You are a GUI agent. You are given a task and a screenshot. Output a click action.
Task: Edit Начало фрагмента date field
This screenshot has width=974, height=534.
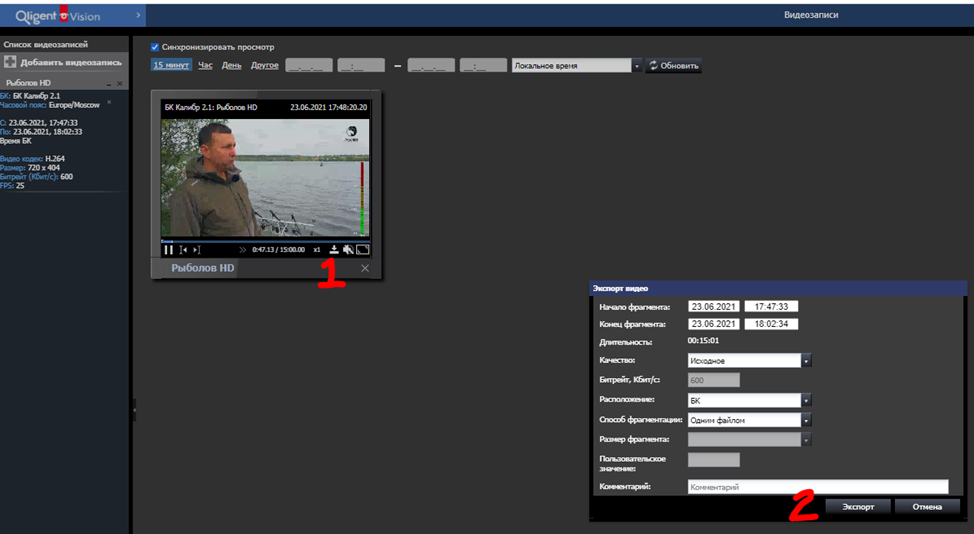point(714,307)
